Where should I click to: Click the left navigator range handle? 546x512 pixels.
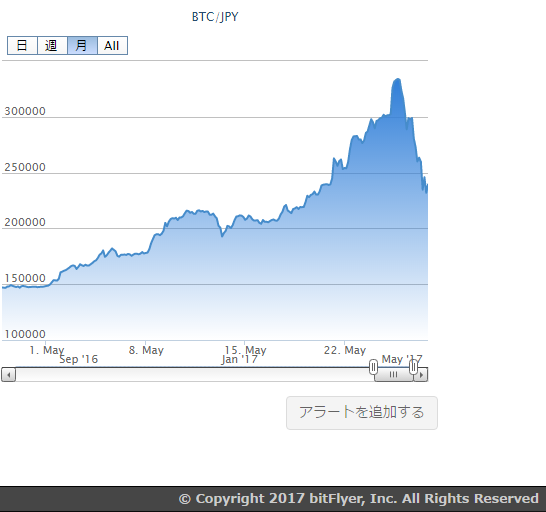(x=373, y=367)
